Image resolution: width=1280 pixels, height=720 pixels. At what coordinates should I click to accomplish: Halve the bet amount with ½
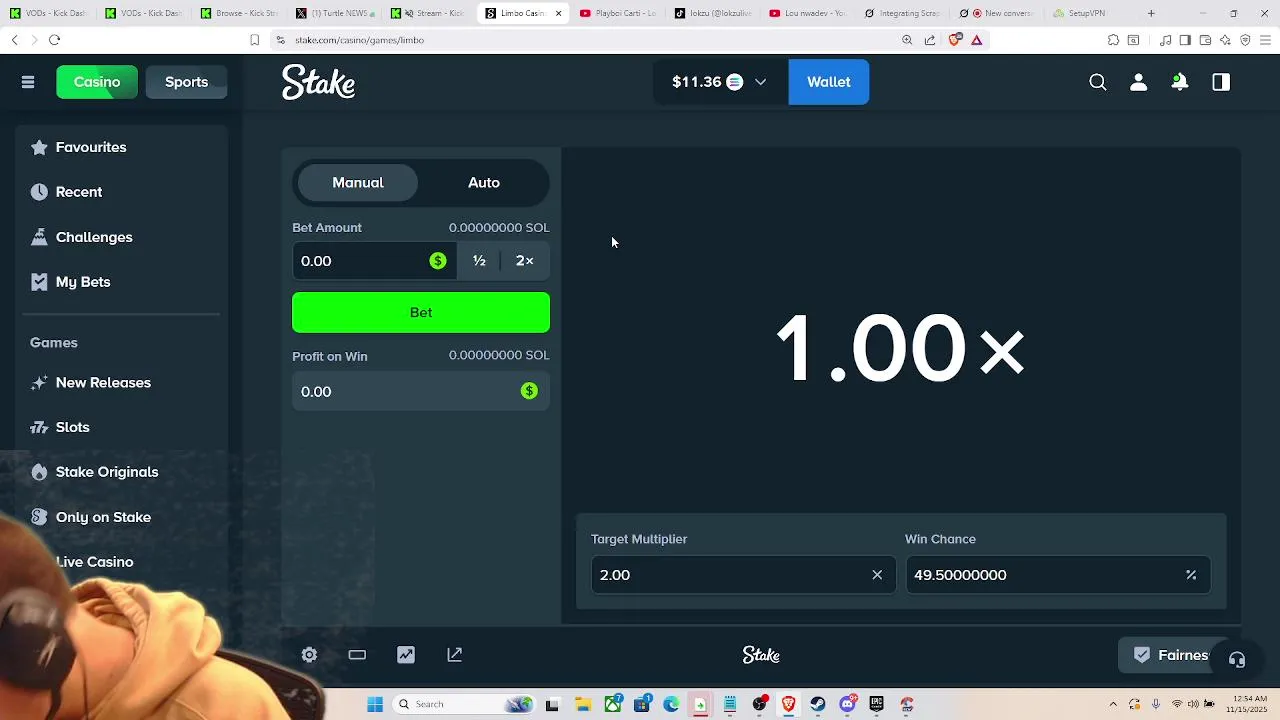pos(479,261)
